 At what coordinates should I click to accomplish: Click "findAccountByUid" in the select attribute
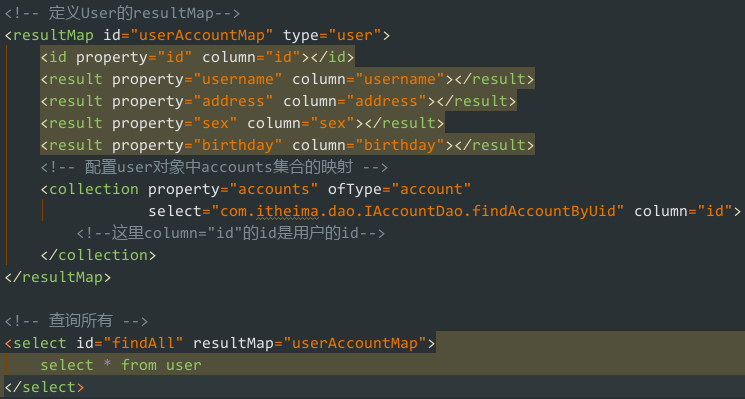click(544, 211)
